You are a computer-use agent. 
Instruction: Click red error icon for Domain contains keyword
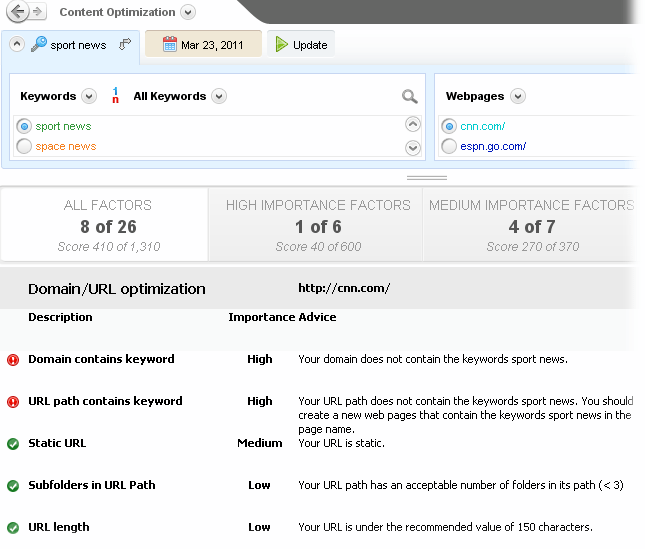(x=13, y=360)
